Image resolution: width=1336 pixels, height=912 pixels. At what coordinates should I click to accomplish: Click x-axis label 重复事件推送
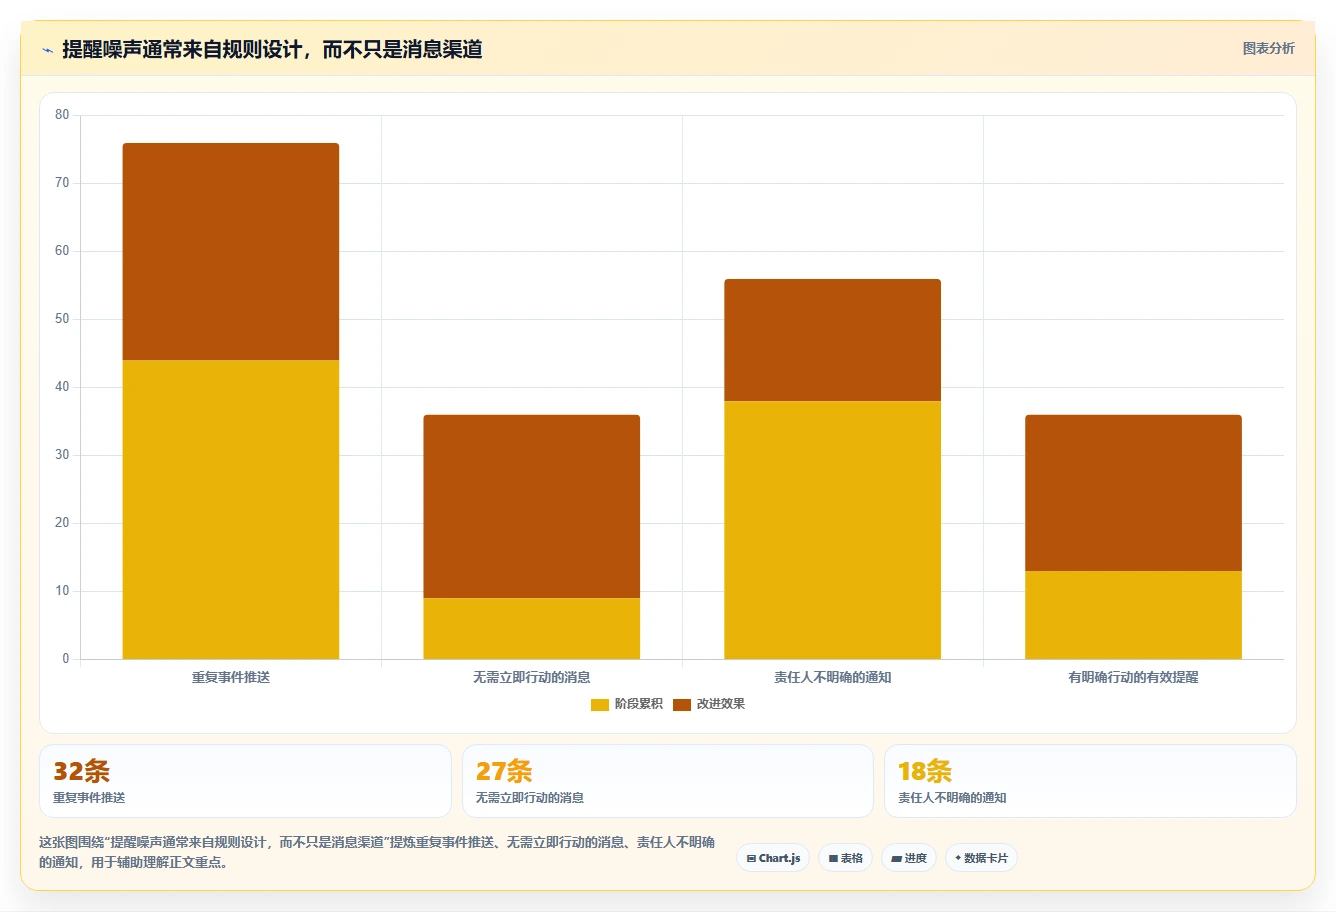pos(231,677)
